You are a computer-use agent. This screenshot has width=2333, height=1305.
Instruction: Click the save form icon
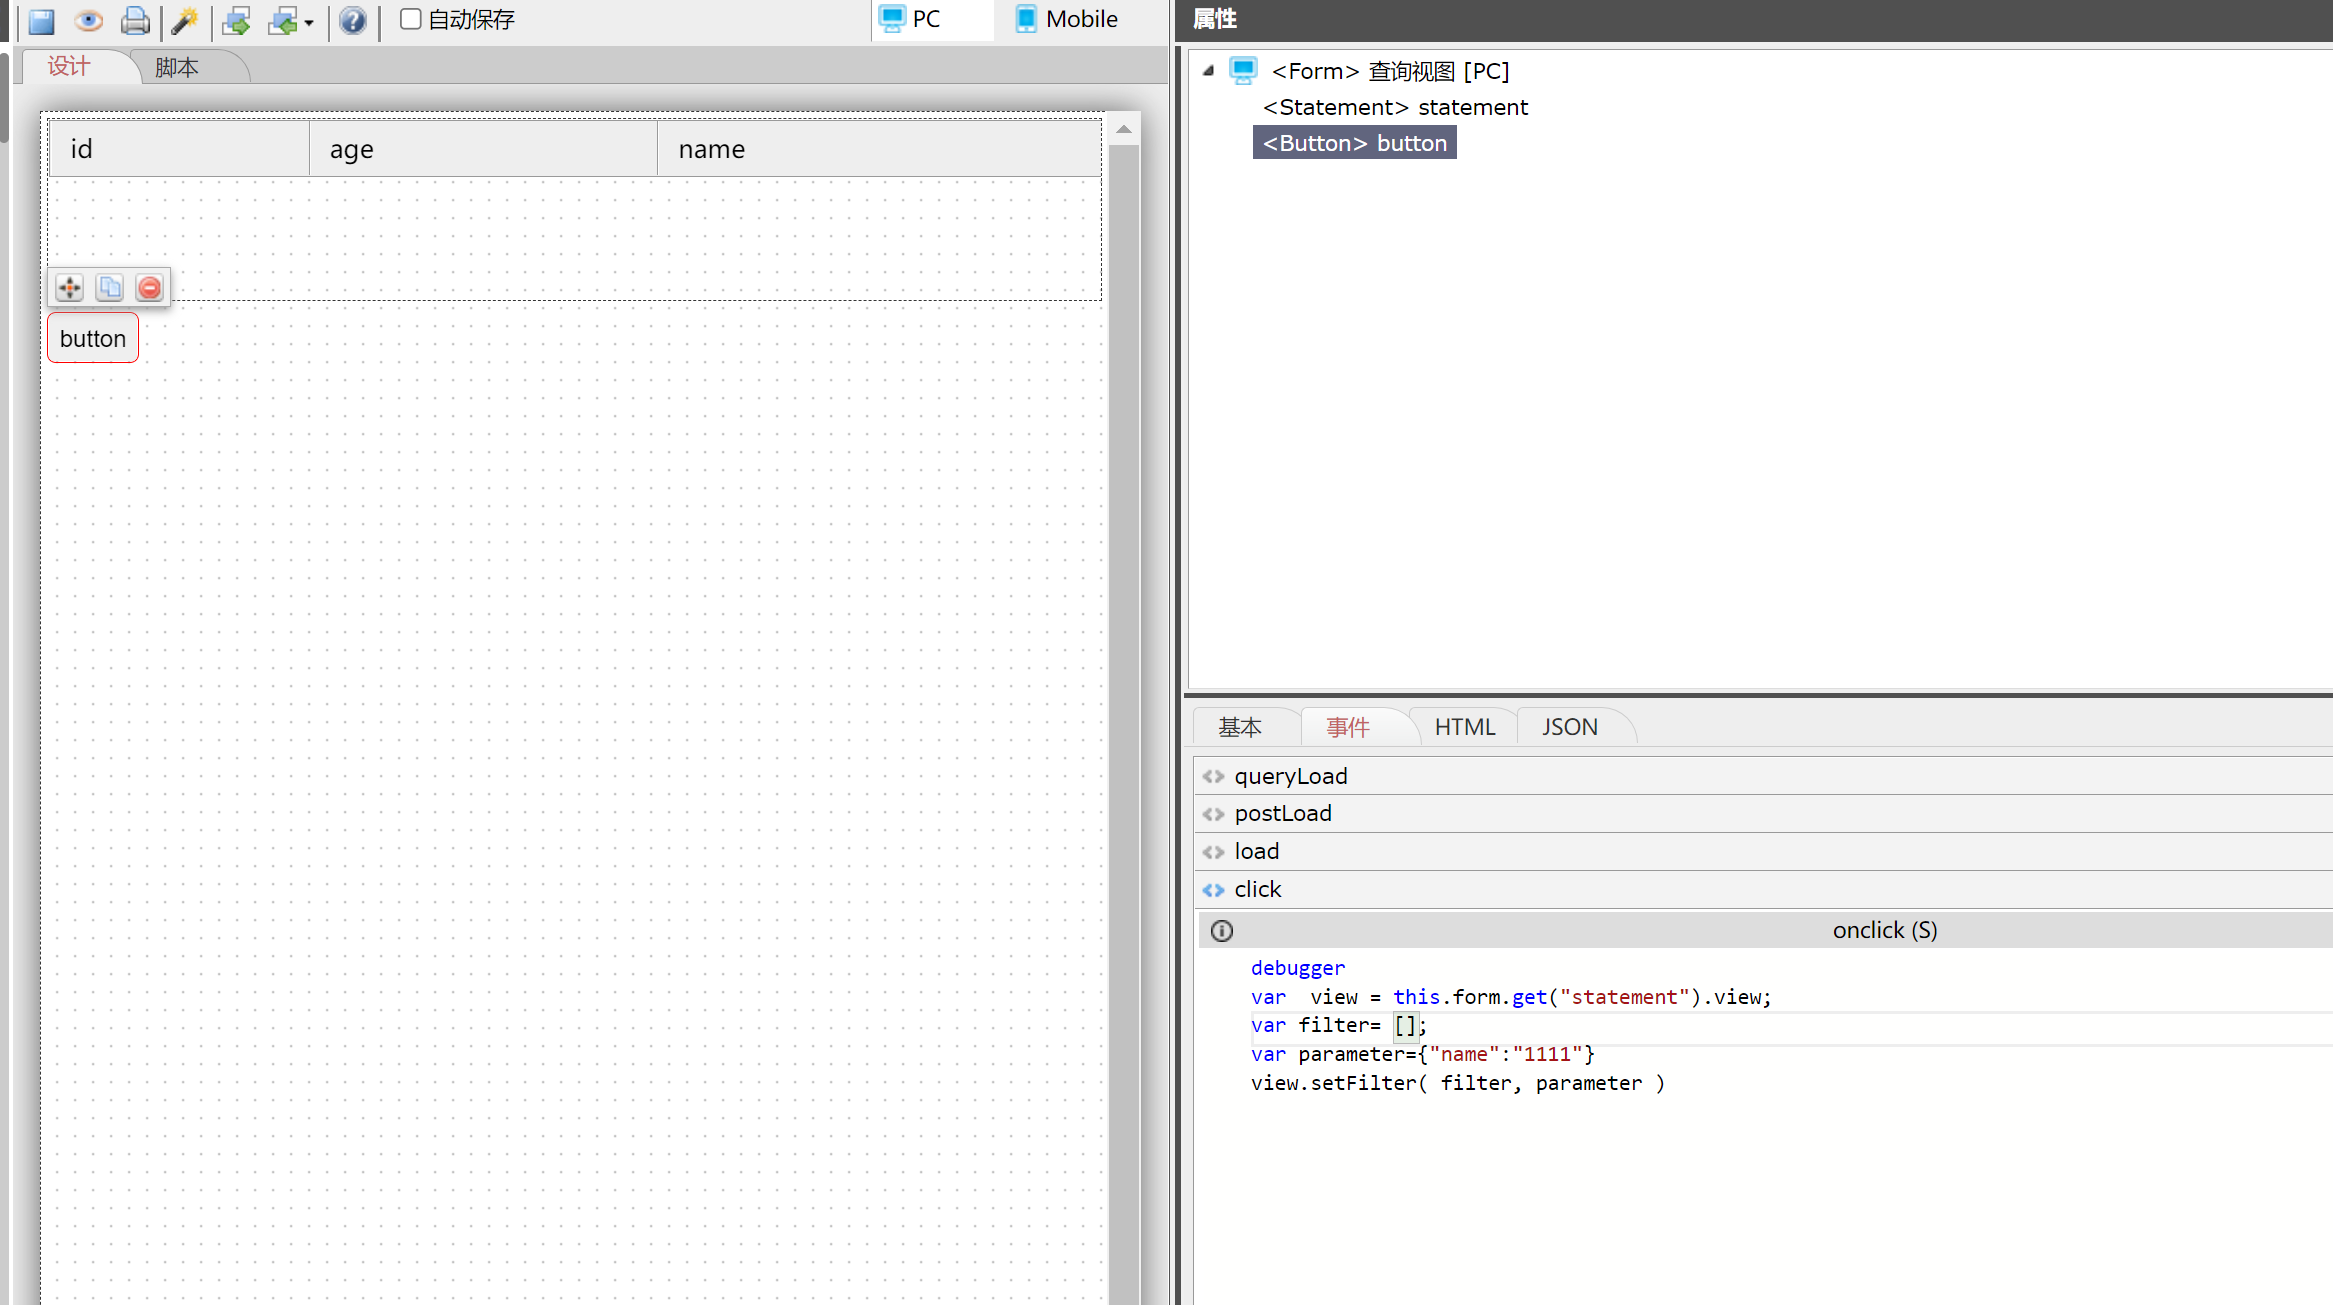41,20
